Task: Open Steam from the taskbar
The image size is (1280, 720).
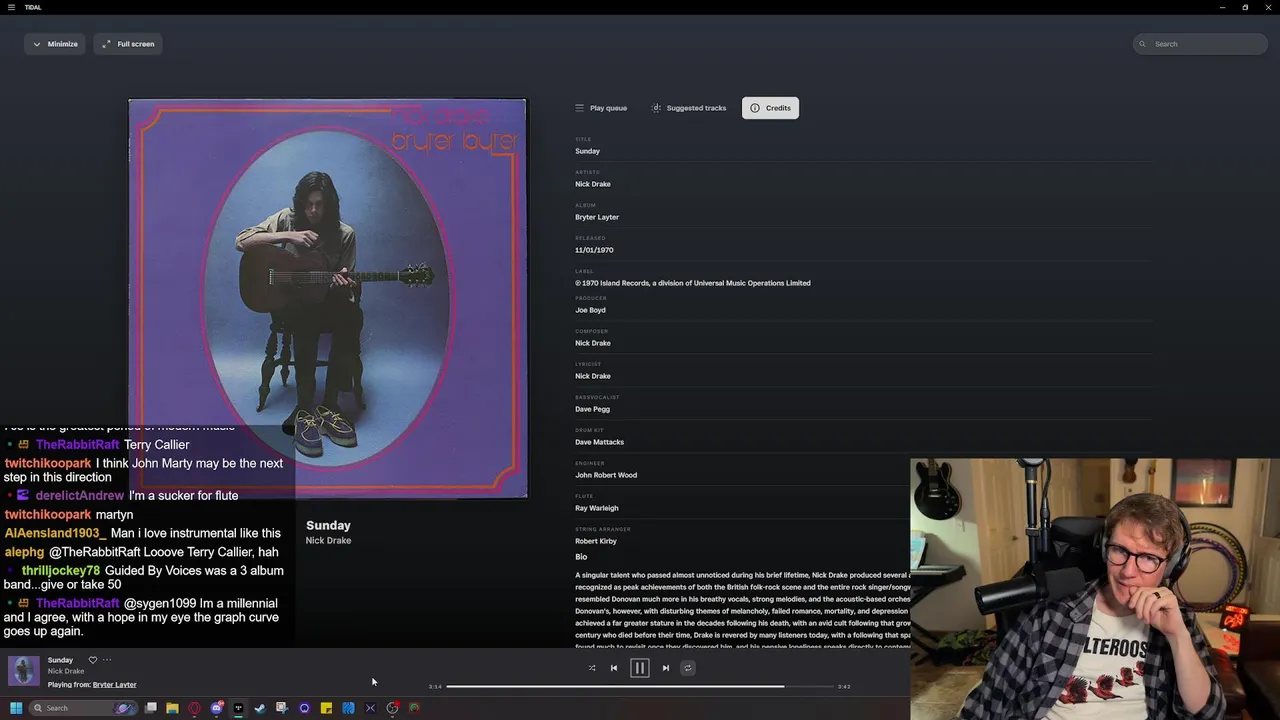Action: click(x=260, y=708)
